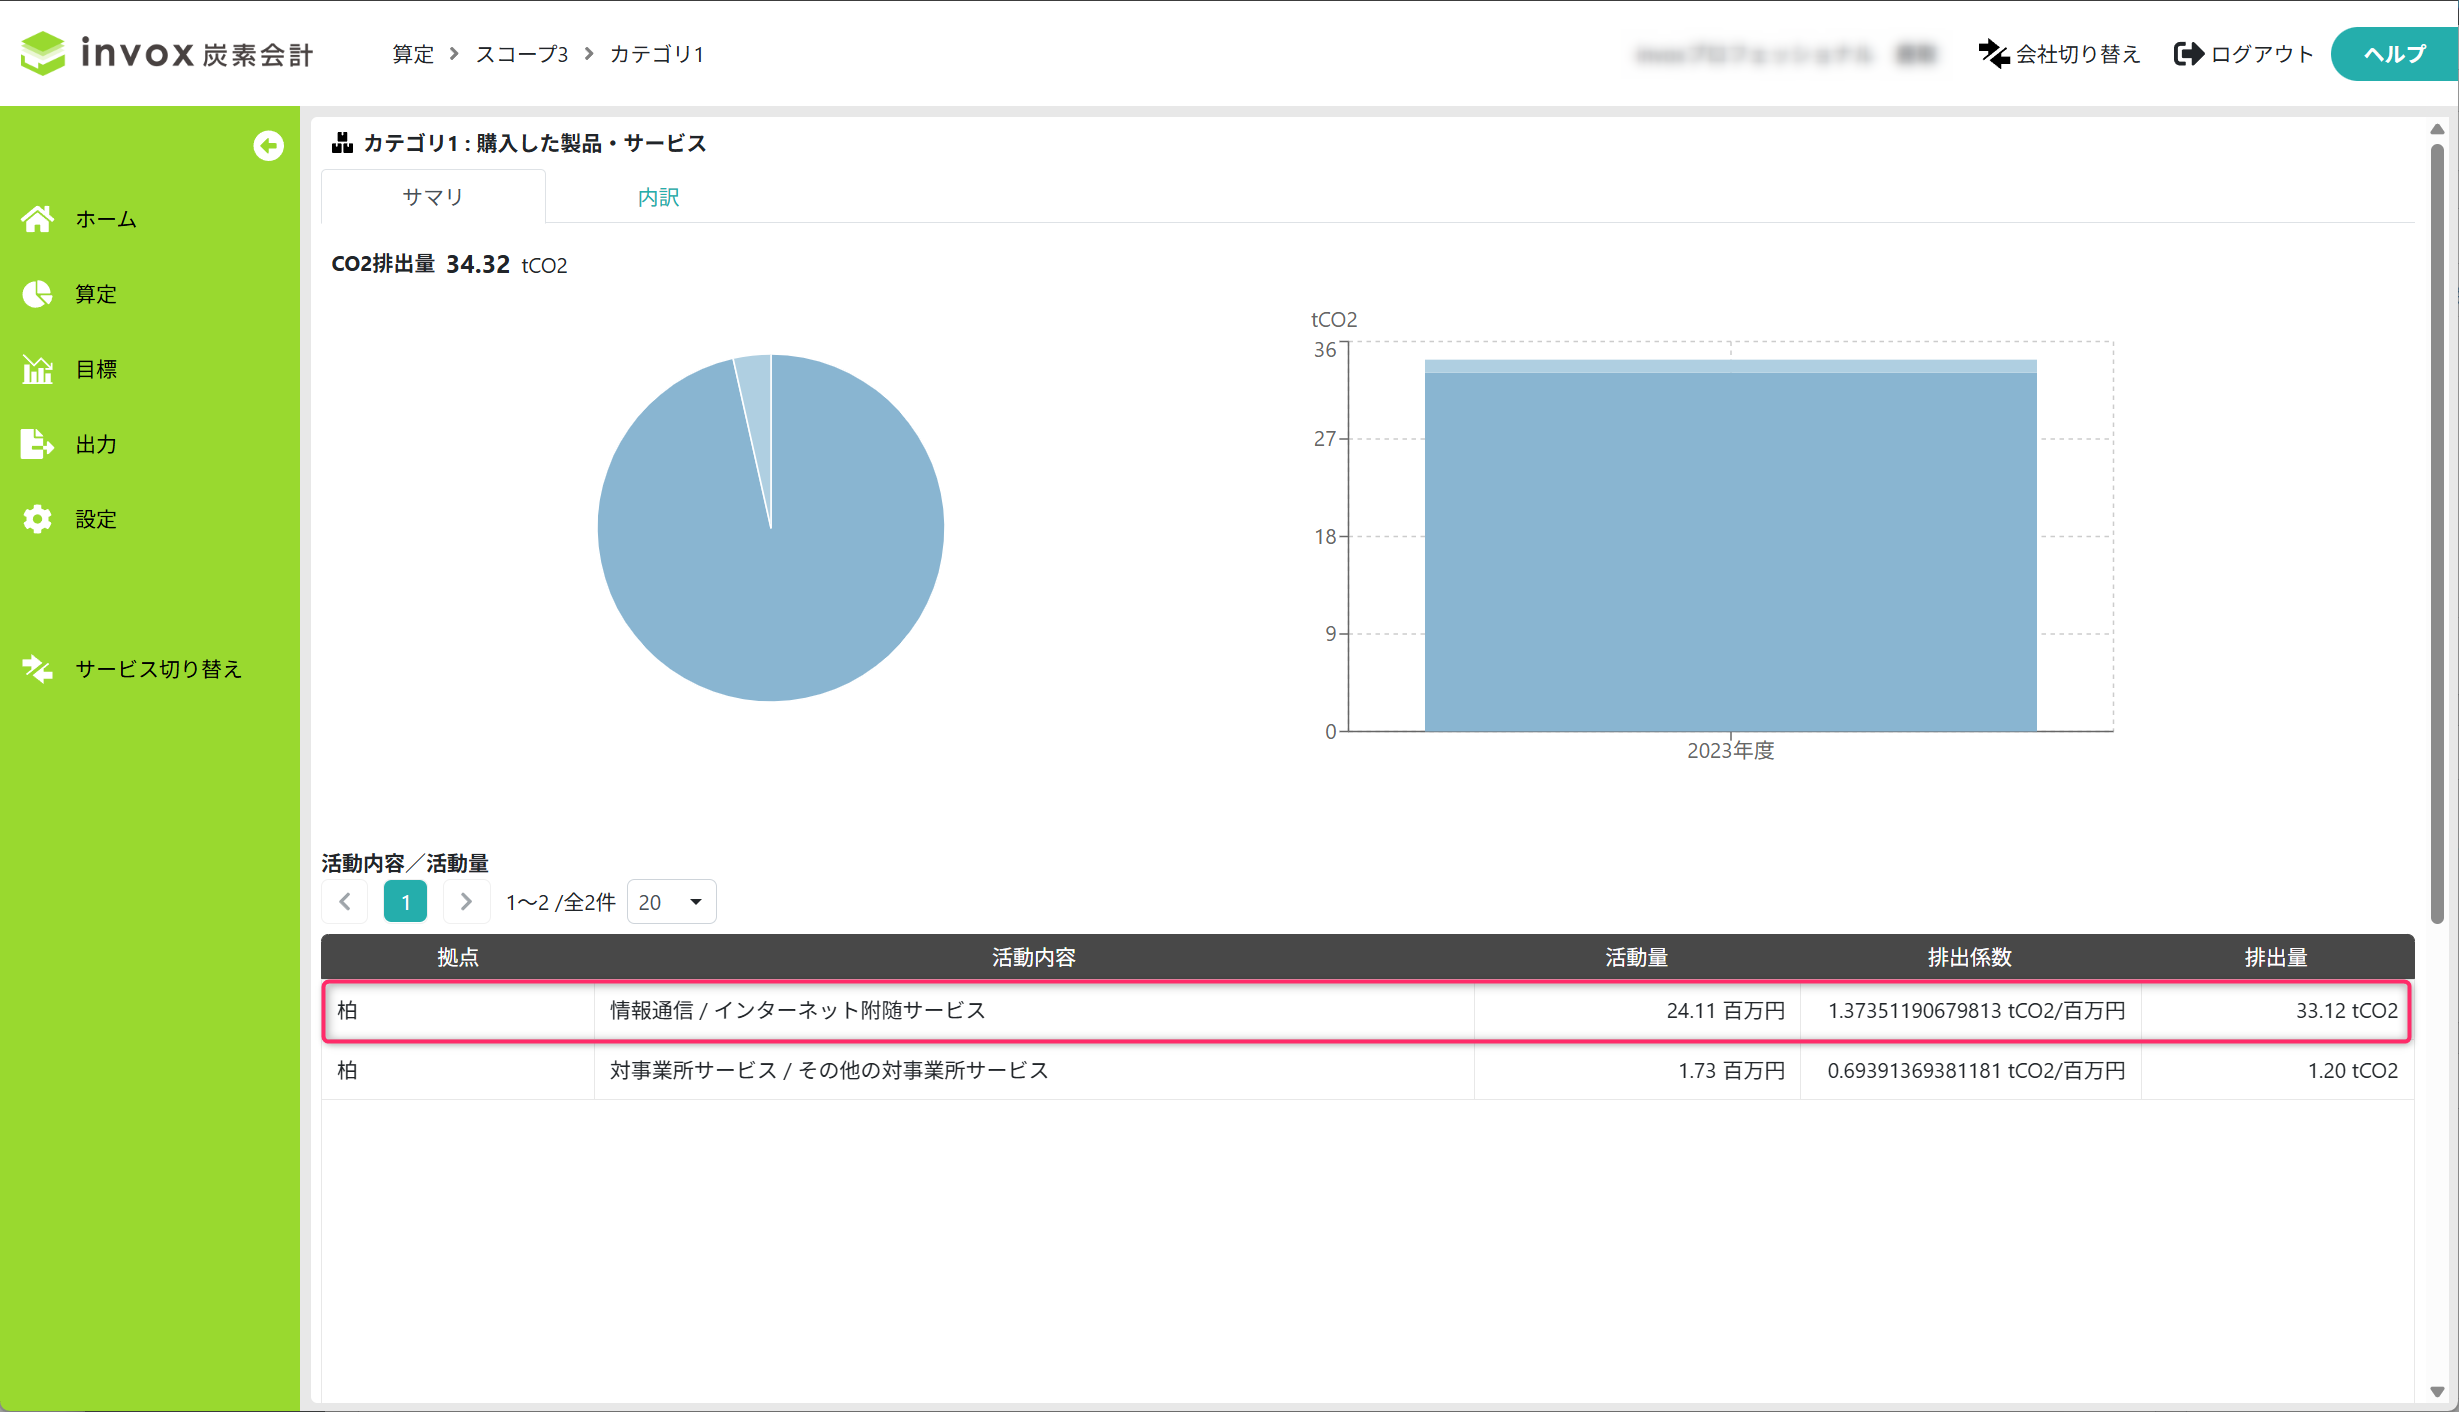Click the page 1 pagination button
This screenshot has width=2459, height=1412.
(x=405, y=902)
